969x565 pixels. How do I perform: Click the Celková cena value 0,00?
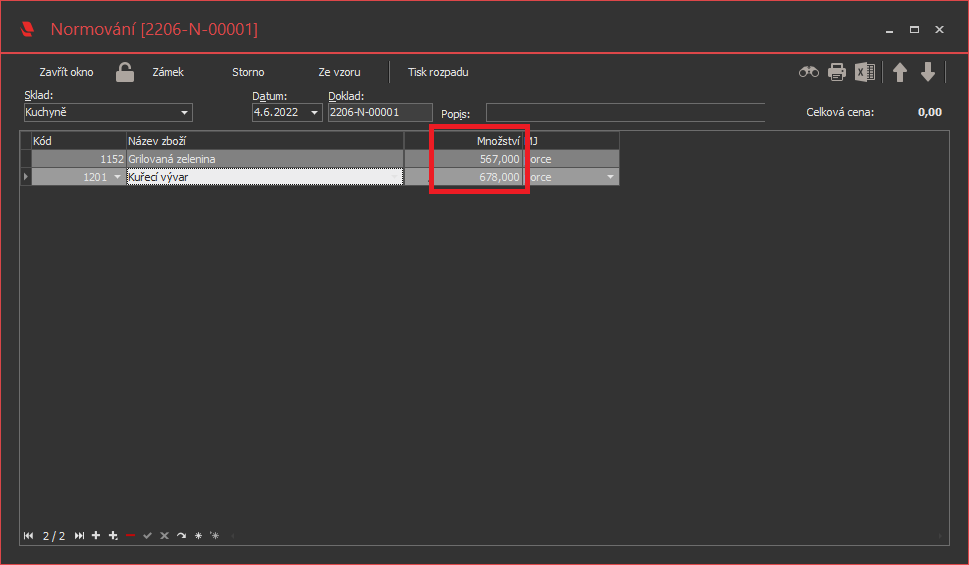coord(929,113)
